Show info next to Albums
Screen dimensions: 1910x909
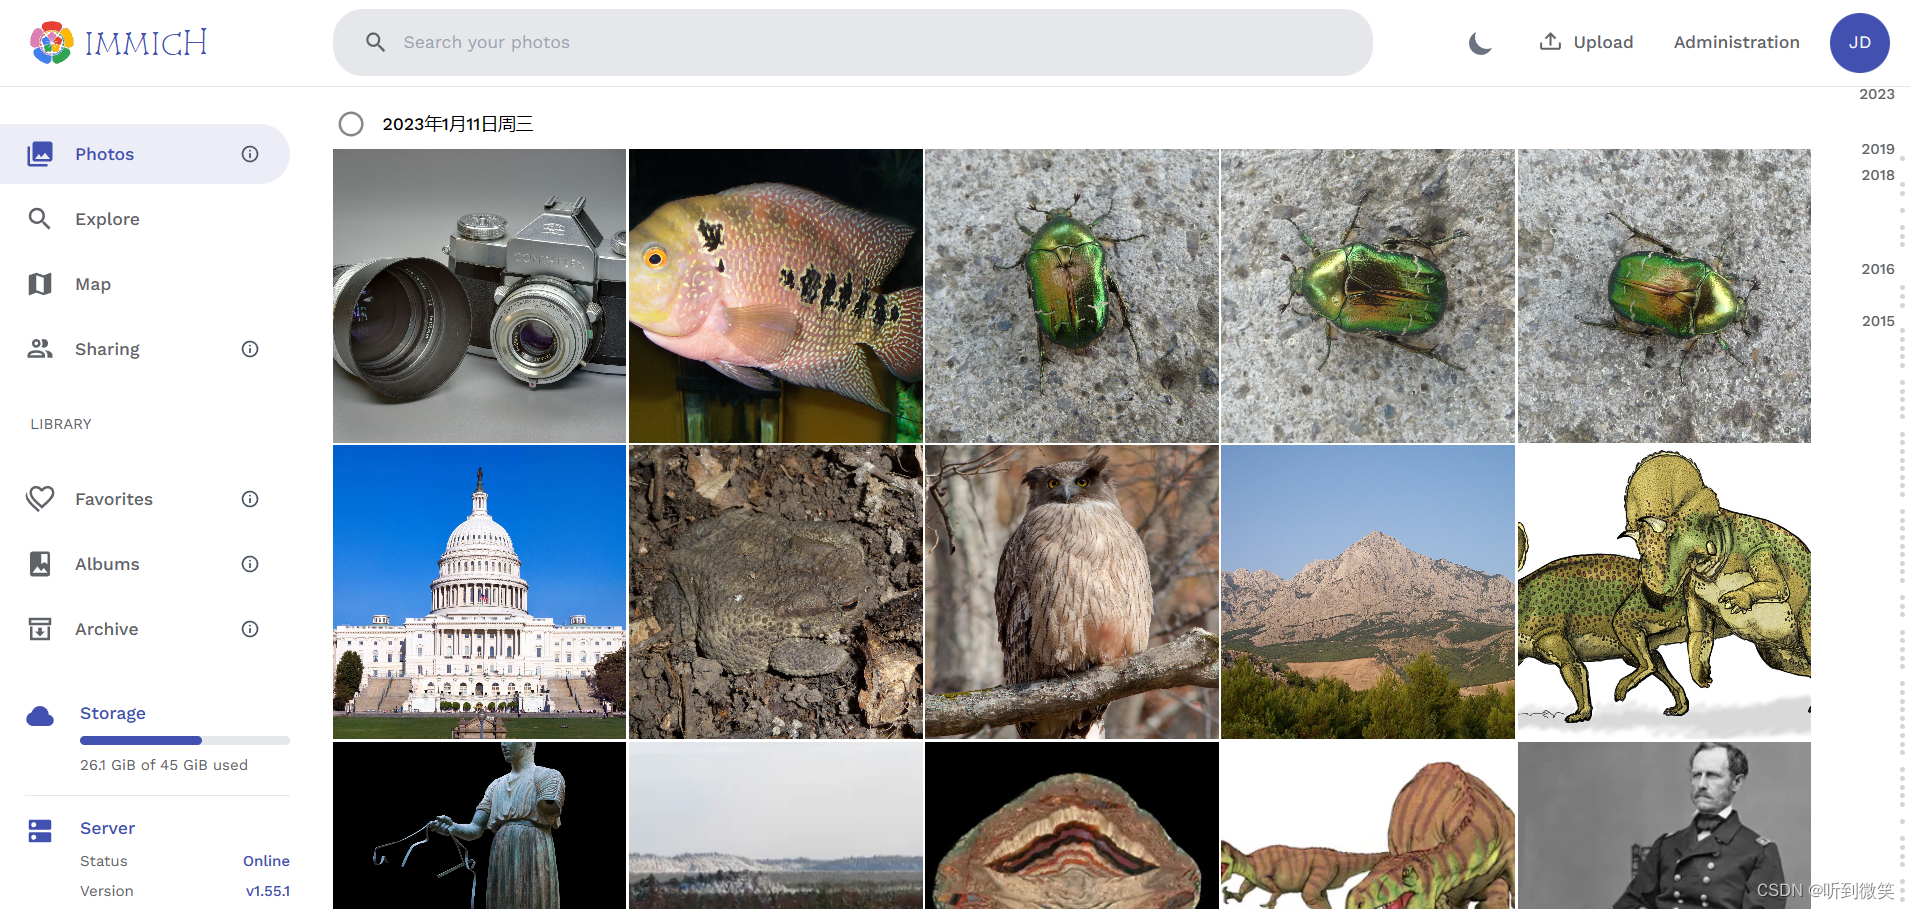point(250,564)
